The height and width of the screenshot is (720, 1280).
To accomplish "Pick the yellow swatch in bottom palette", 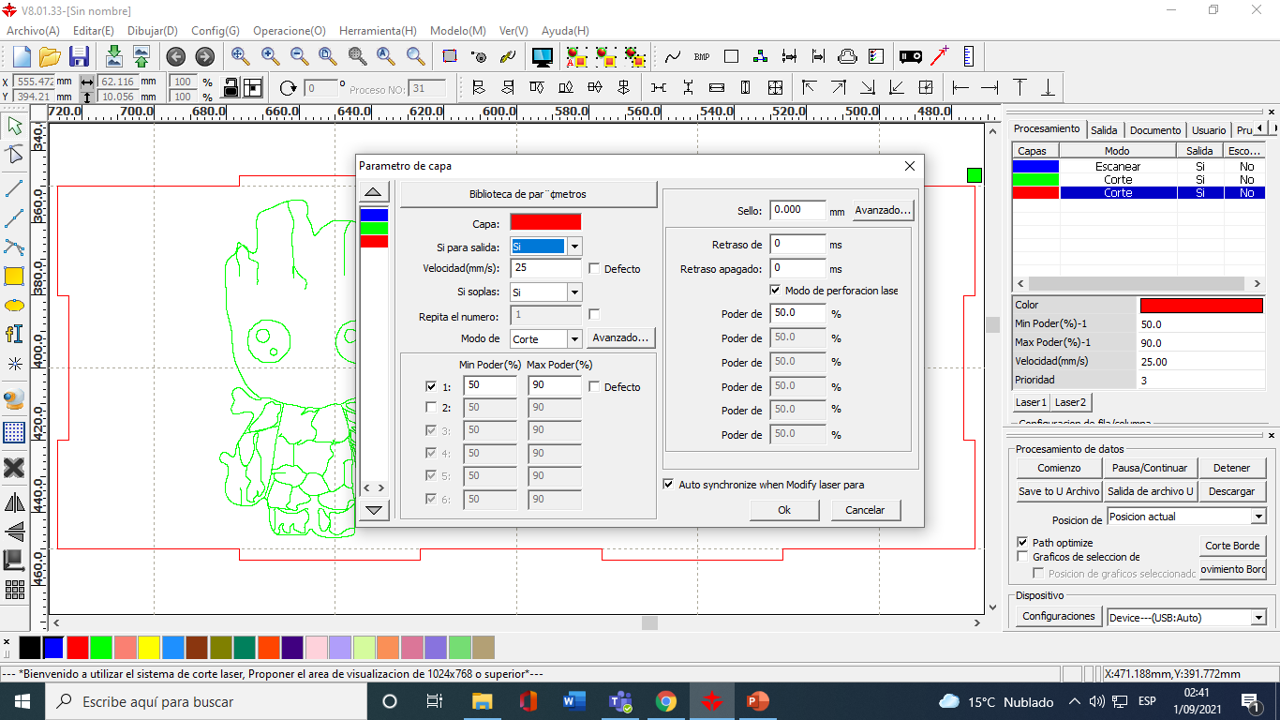I will 149,647.
